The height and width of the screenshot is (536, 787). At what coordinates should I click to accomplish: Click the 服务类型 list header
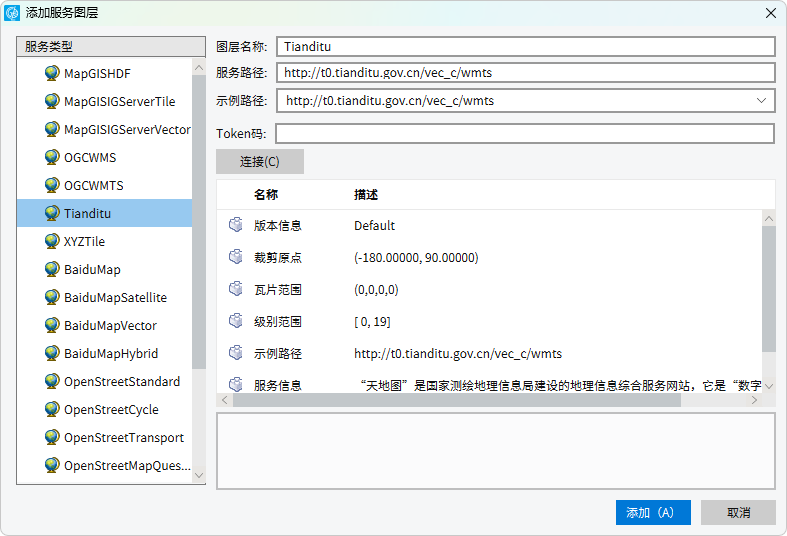[111, 47]
